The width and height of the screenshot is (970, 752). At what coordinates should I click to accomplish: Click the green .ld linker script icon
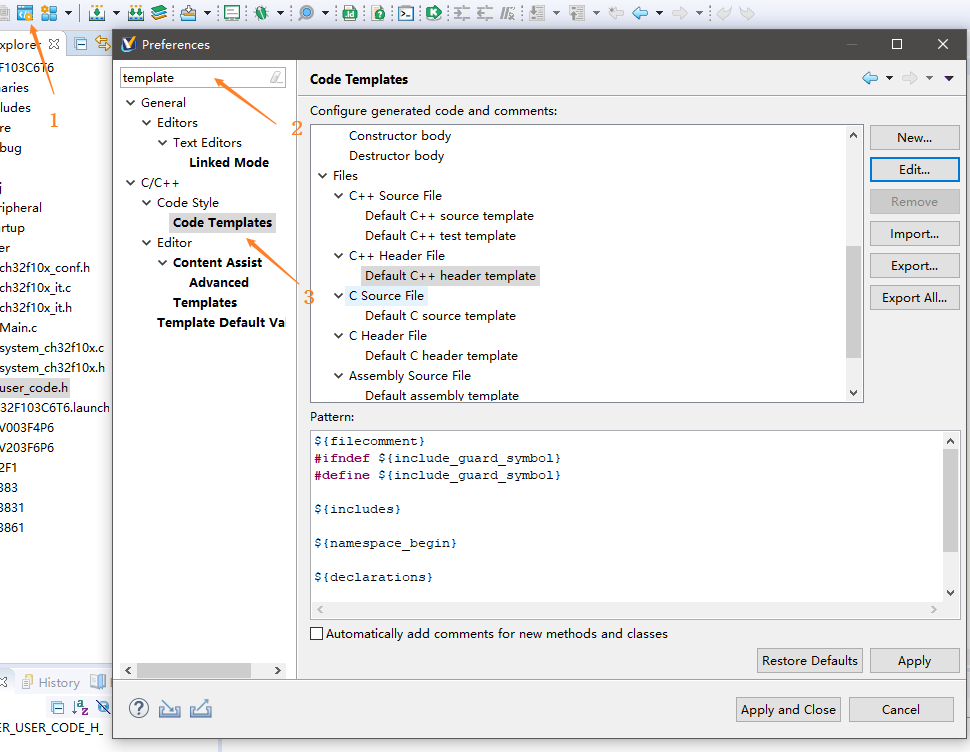tap(350, 12)
